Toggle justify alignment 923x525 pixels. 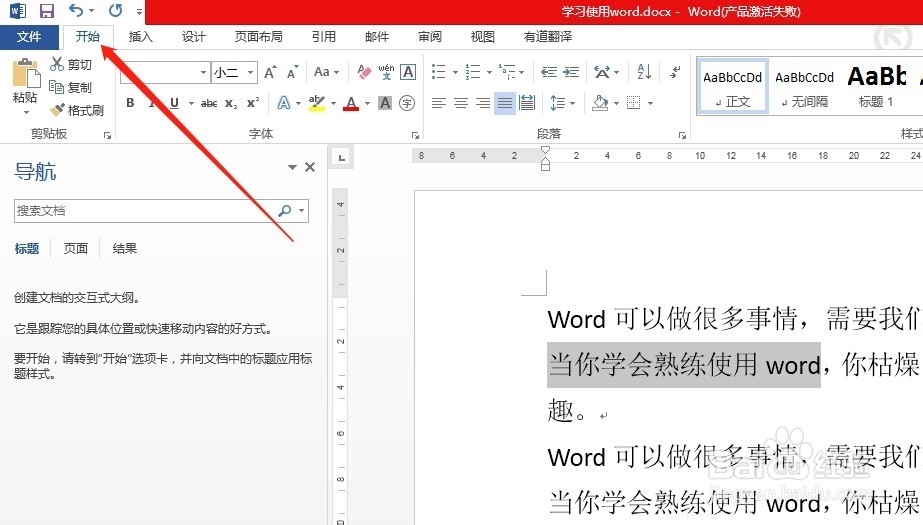point(504,103)
